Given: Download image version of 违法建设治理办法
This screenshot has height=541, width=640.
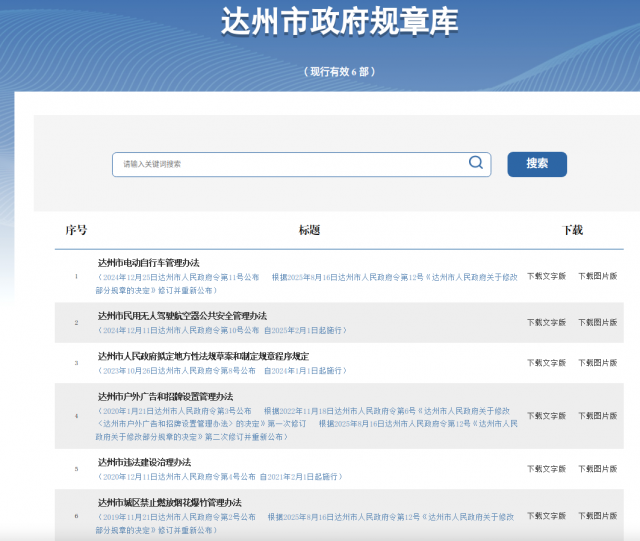Looking at the screenshot, I should click(x=597, y=469).
